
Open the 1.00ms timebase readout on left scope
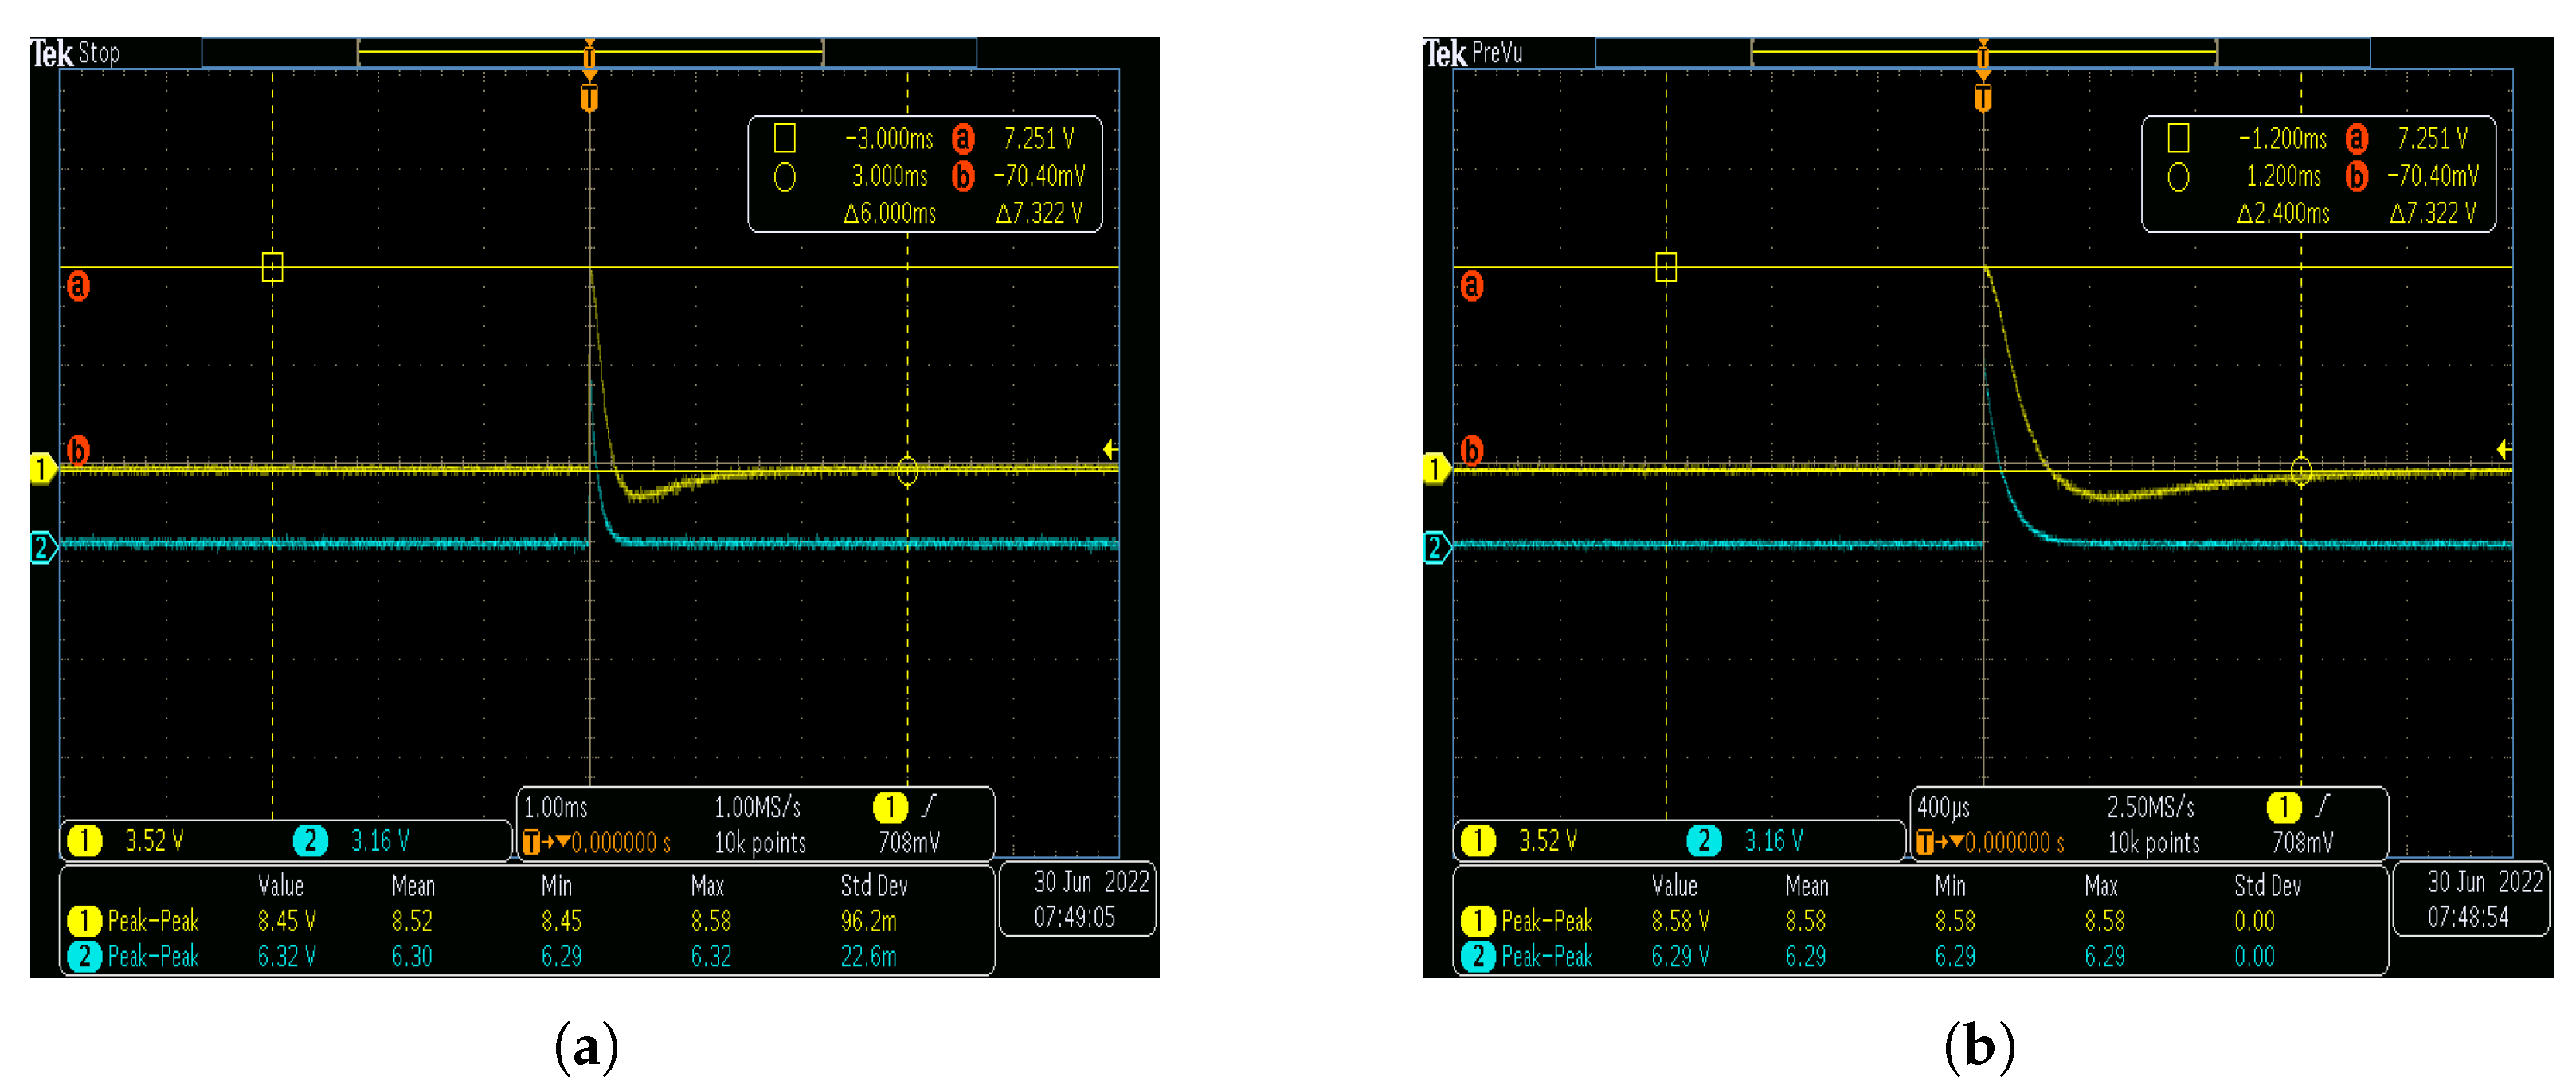pos(556,807)
